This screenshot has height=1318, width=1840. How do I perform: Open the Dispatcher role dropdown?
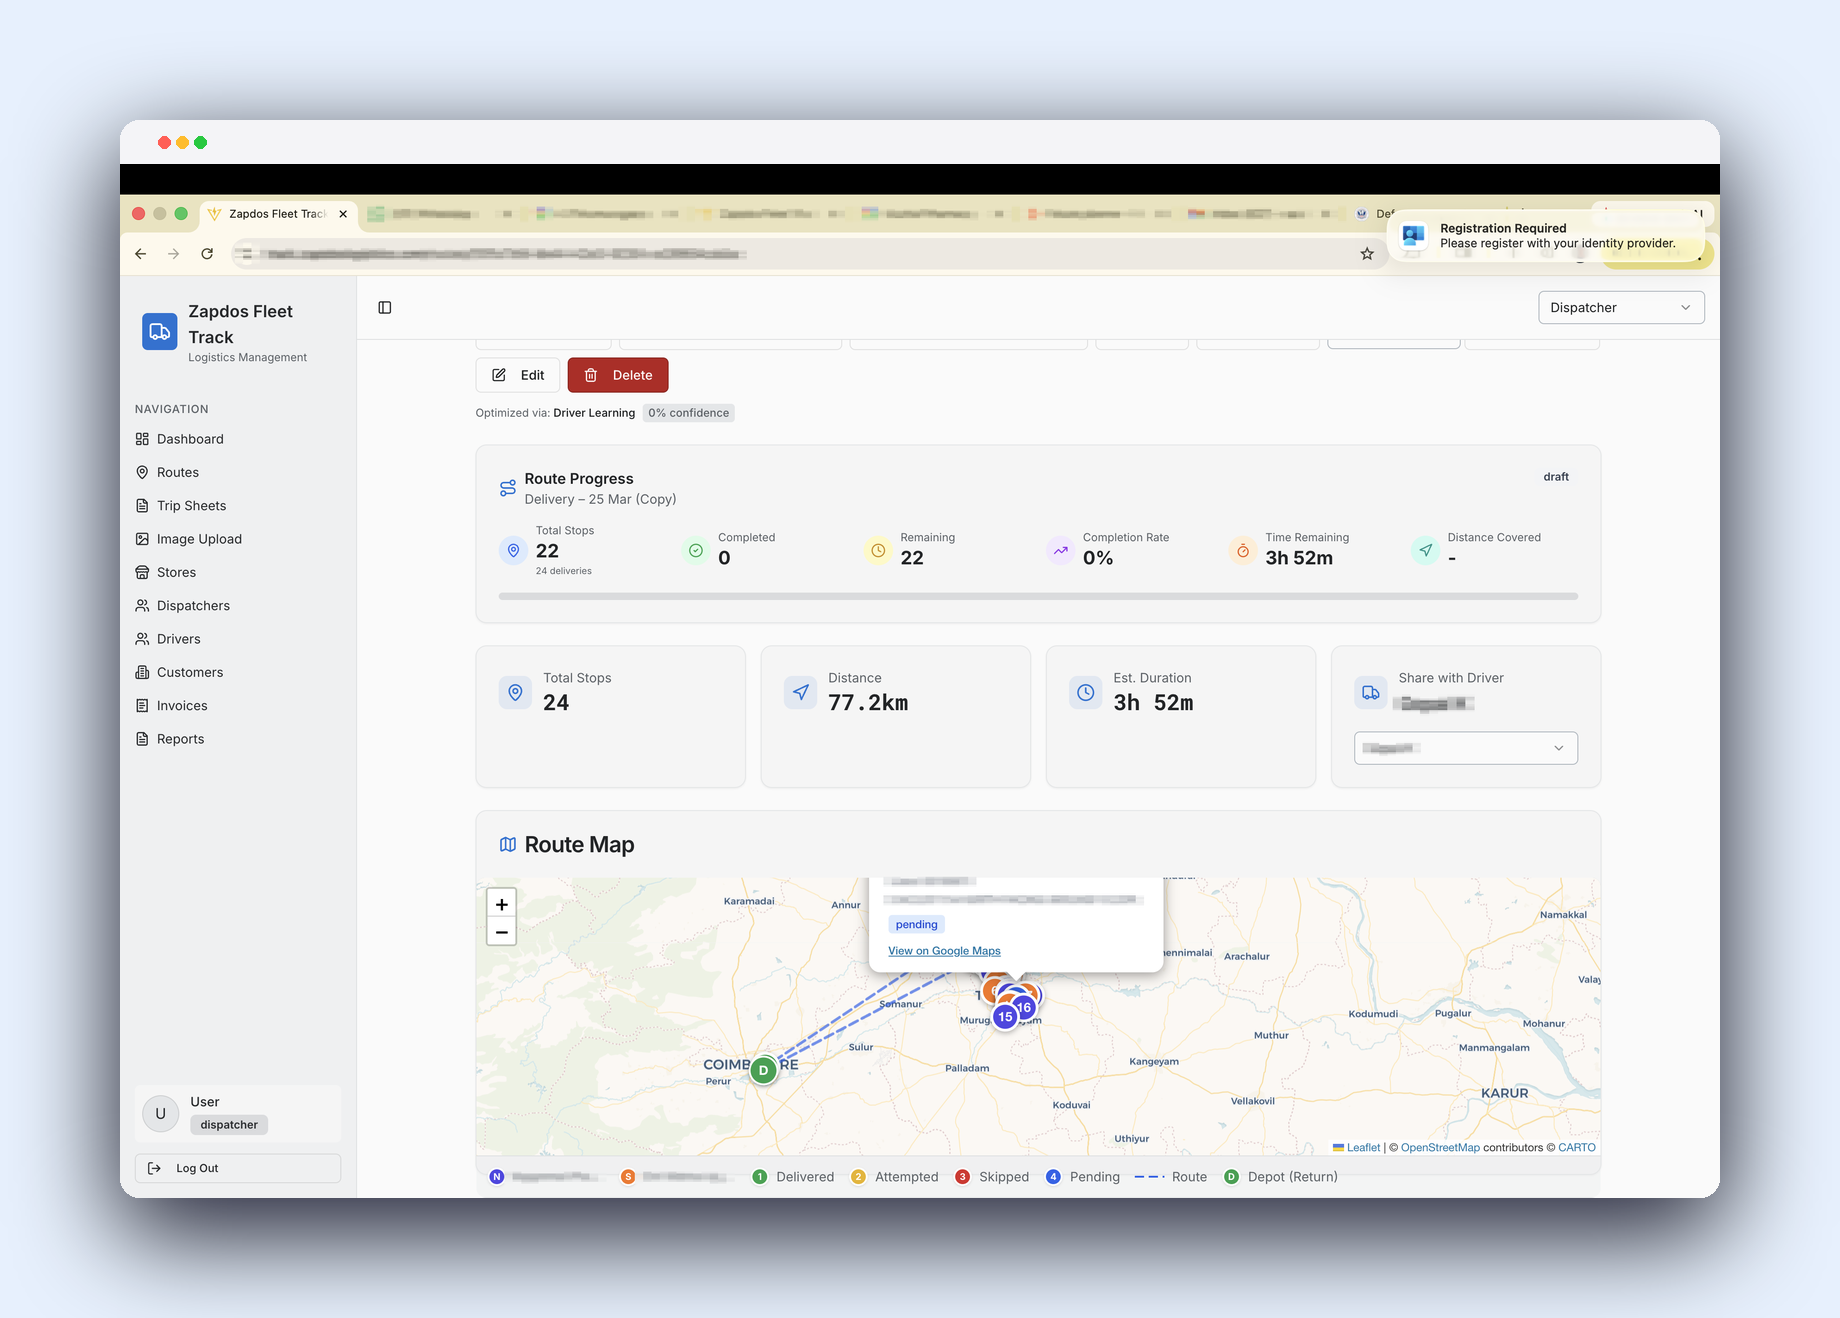pos(1621,308)
